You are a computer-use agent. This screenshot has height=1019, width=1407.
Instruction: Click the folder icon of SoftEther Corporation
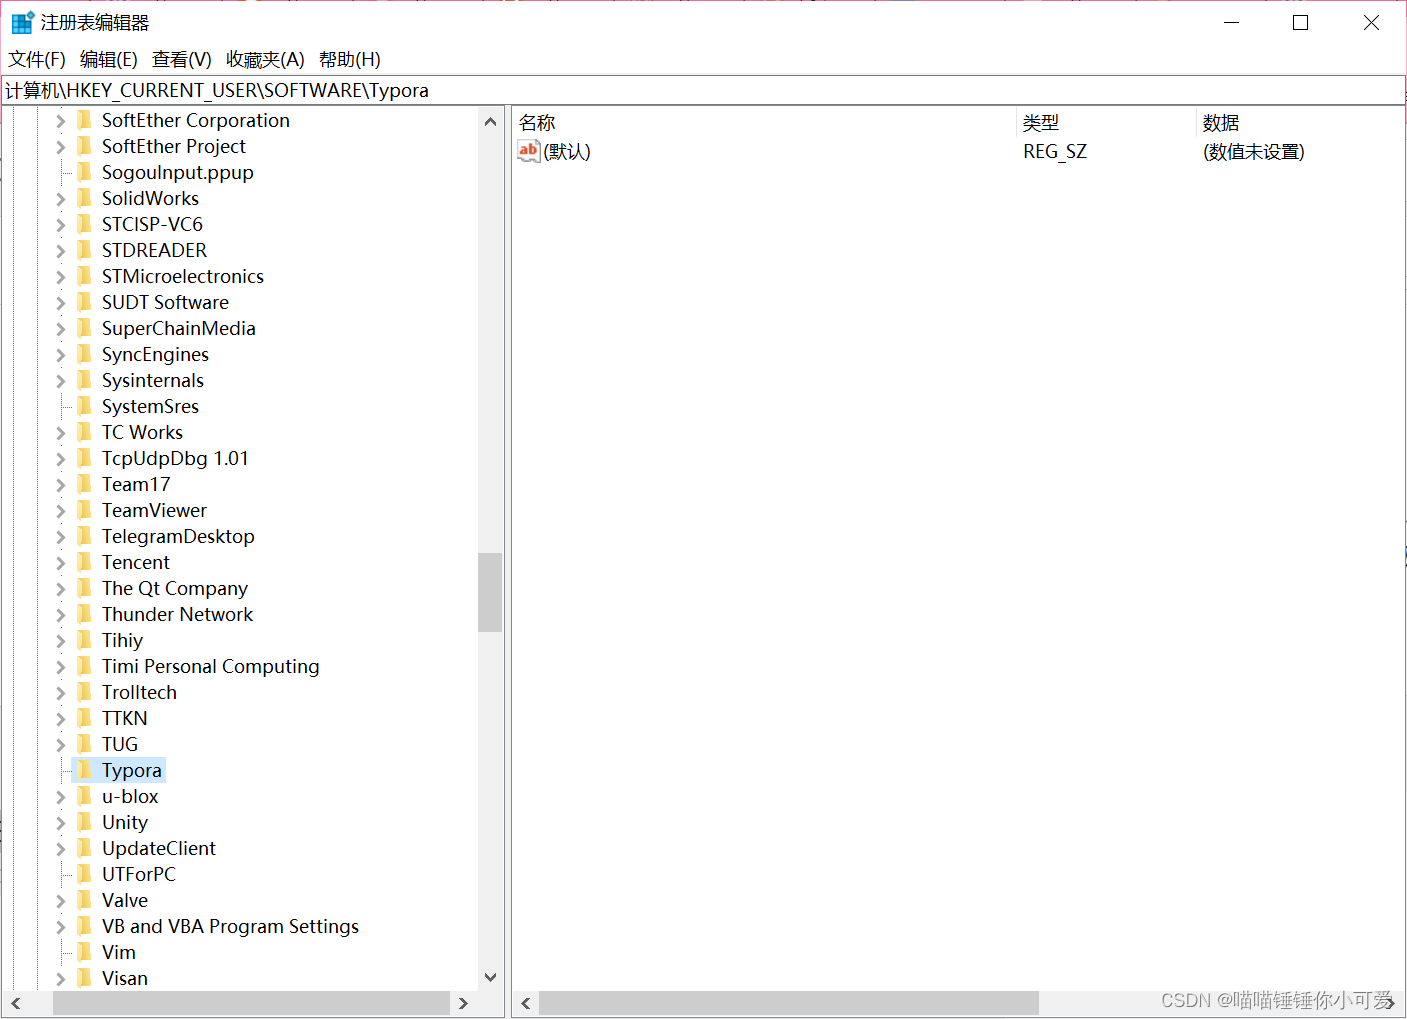tap(85, 120)
